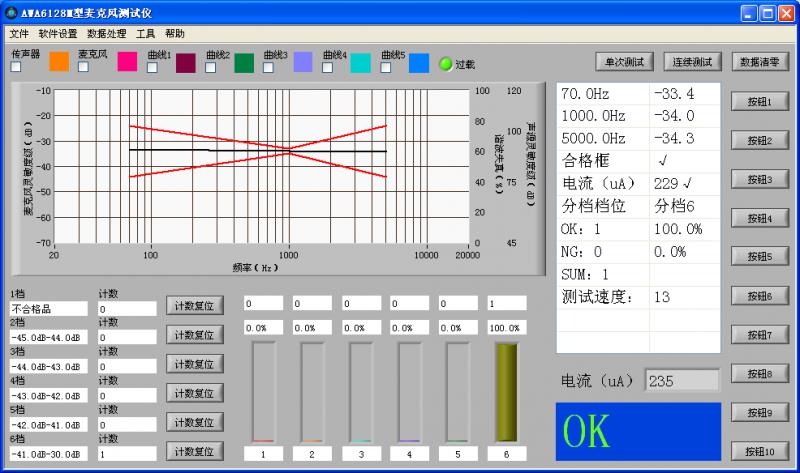Click the pink 麦克风 color swatch
800x473 pixels.
[127, 62]
